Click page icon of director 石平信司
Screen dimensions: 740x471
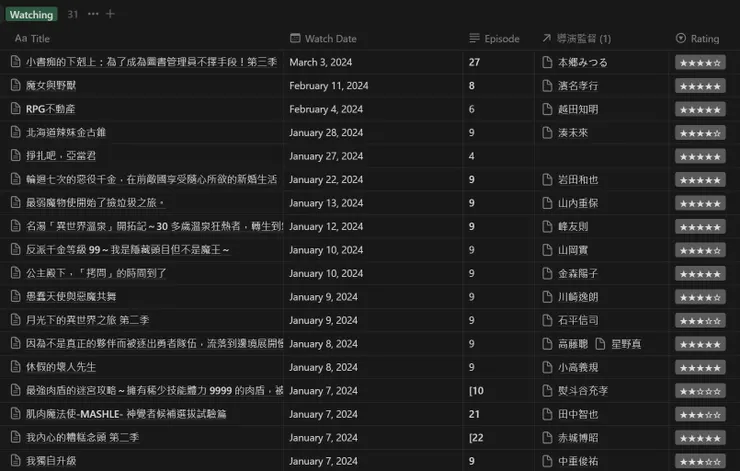[x=547, y=320]
